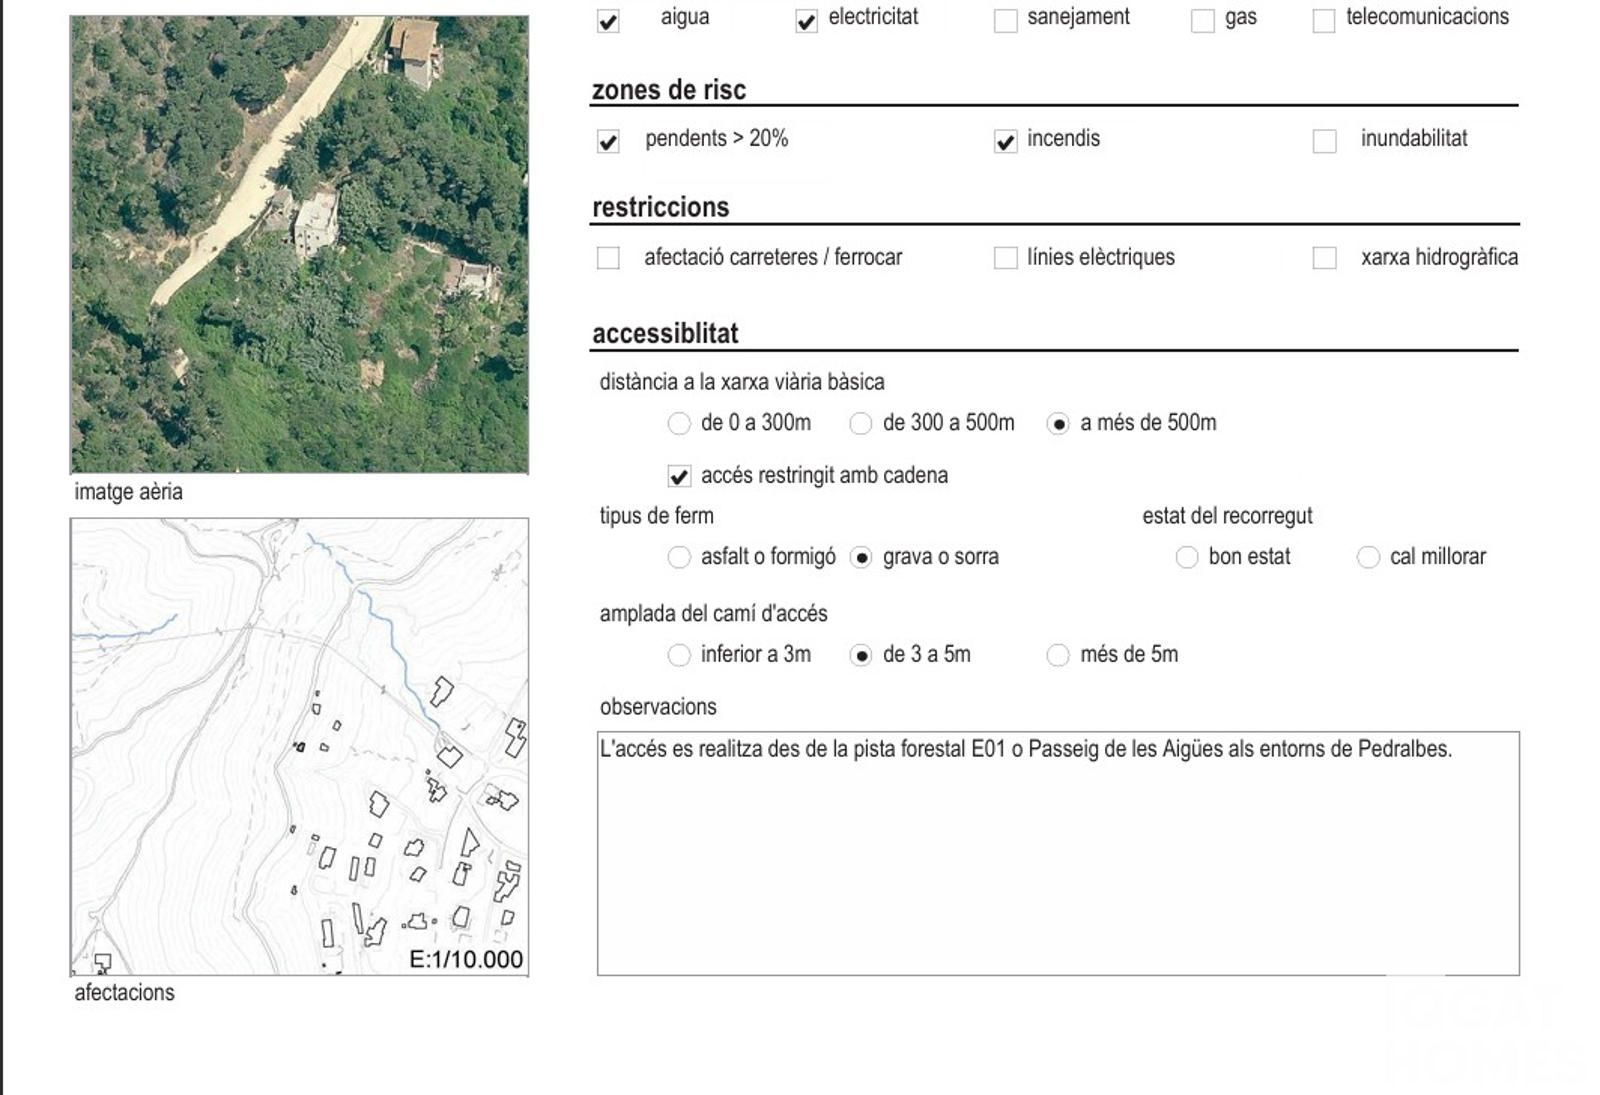
Task: Select 'cal millorar' route condition
Action: coord(1368,558)
